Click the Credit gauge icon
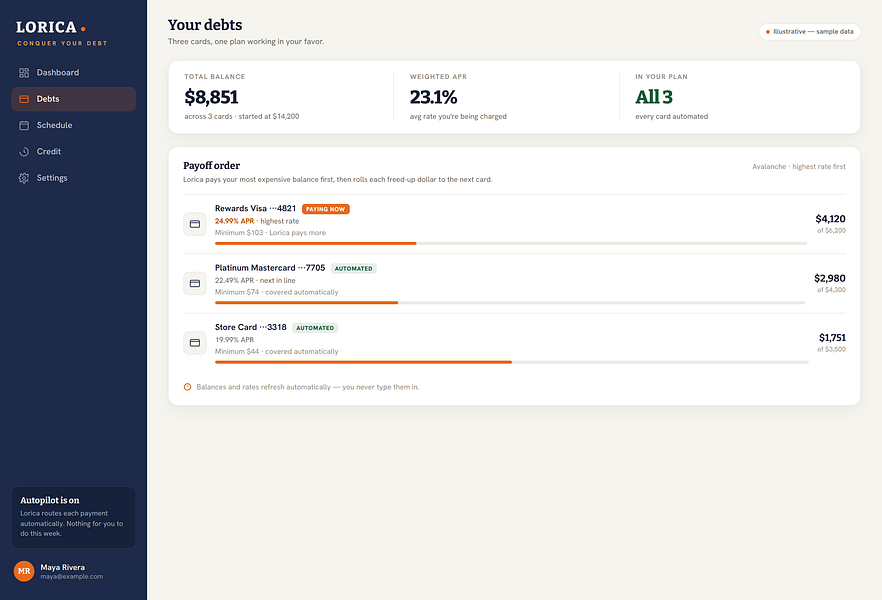Viewport: 882px width, 600px height. pyautogui.click(x=24, y=152)
